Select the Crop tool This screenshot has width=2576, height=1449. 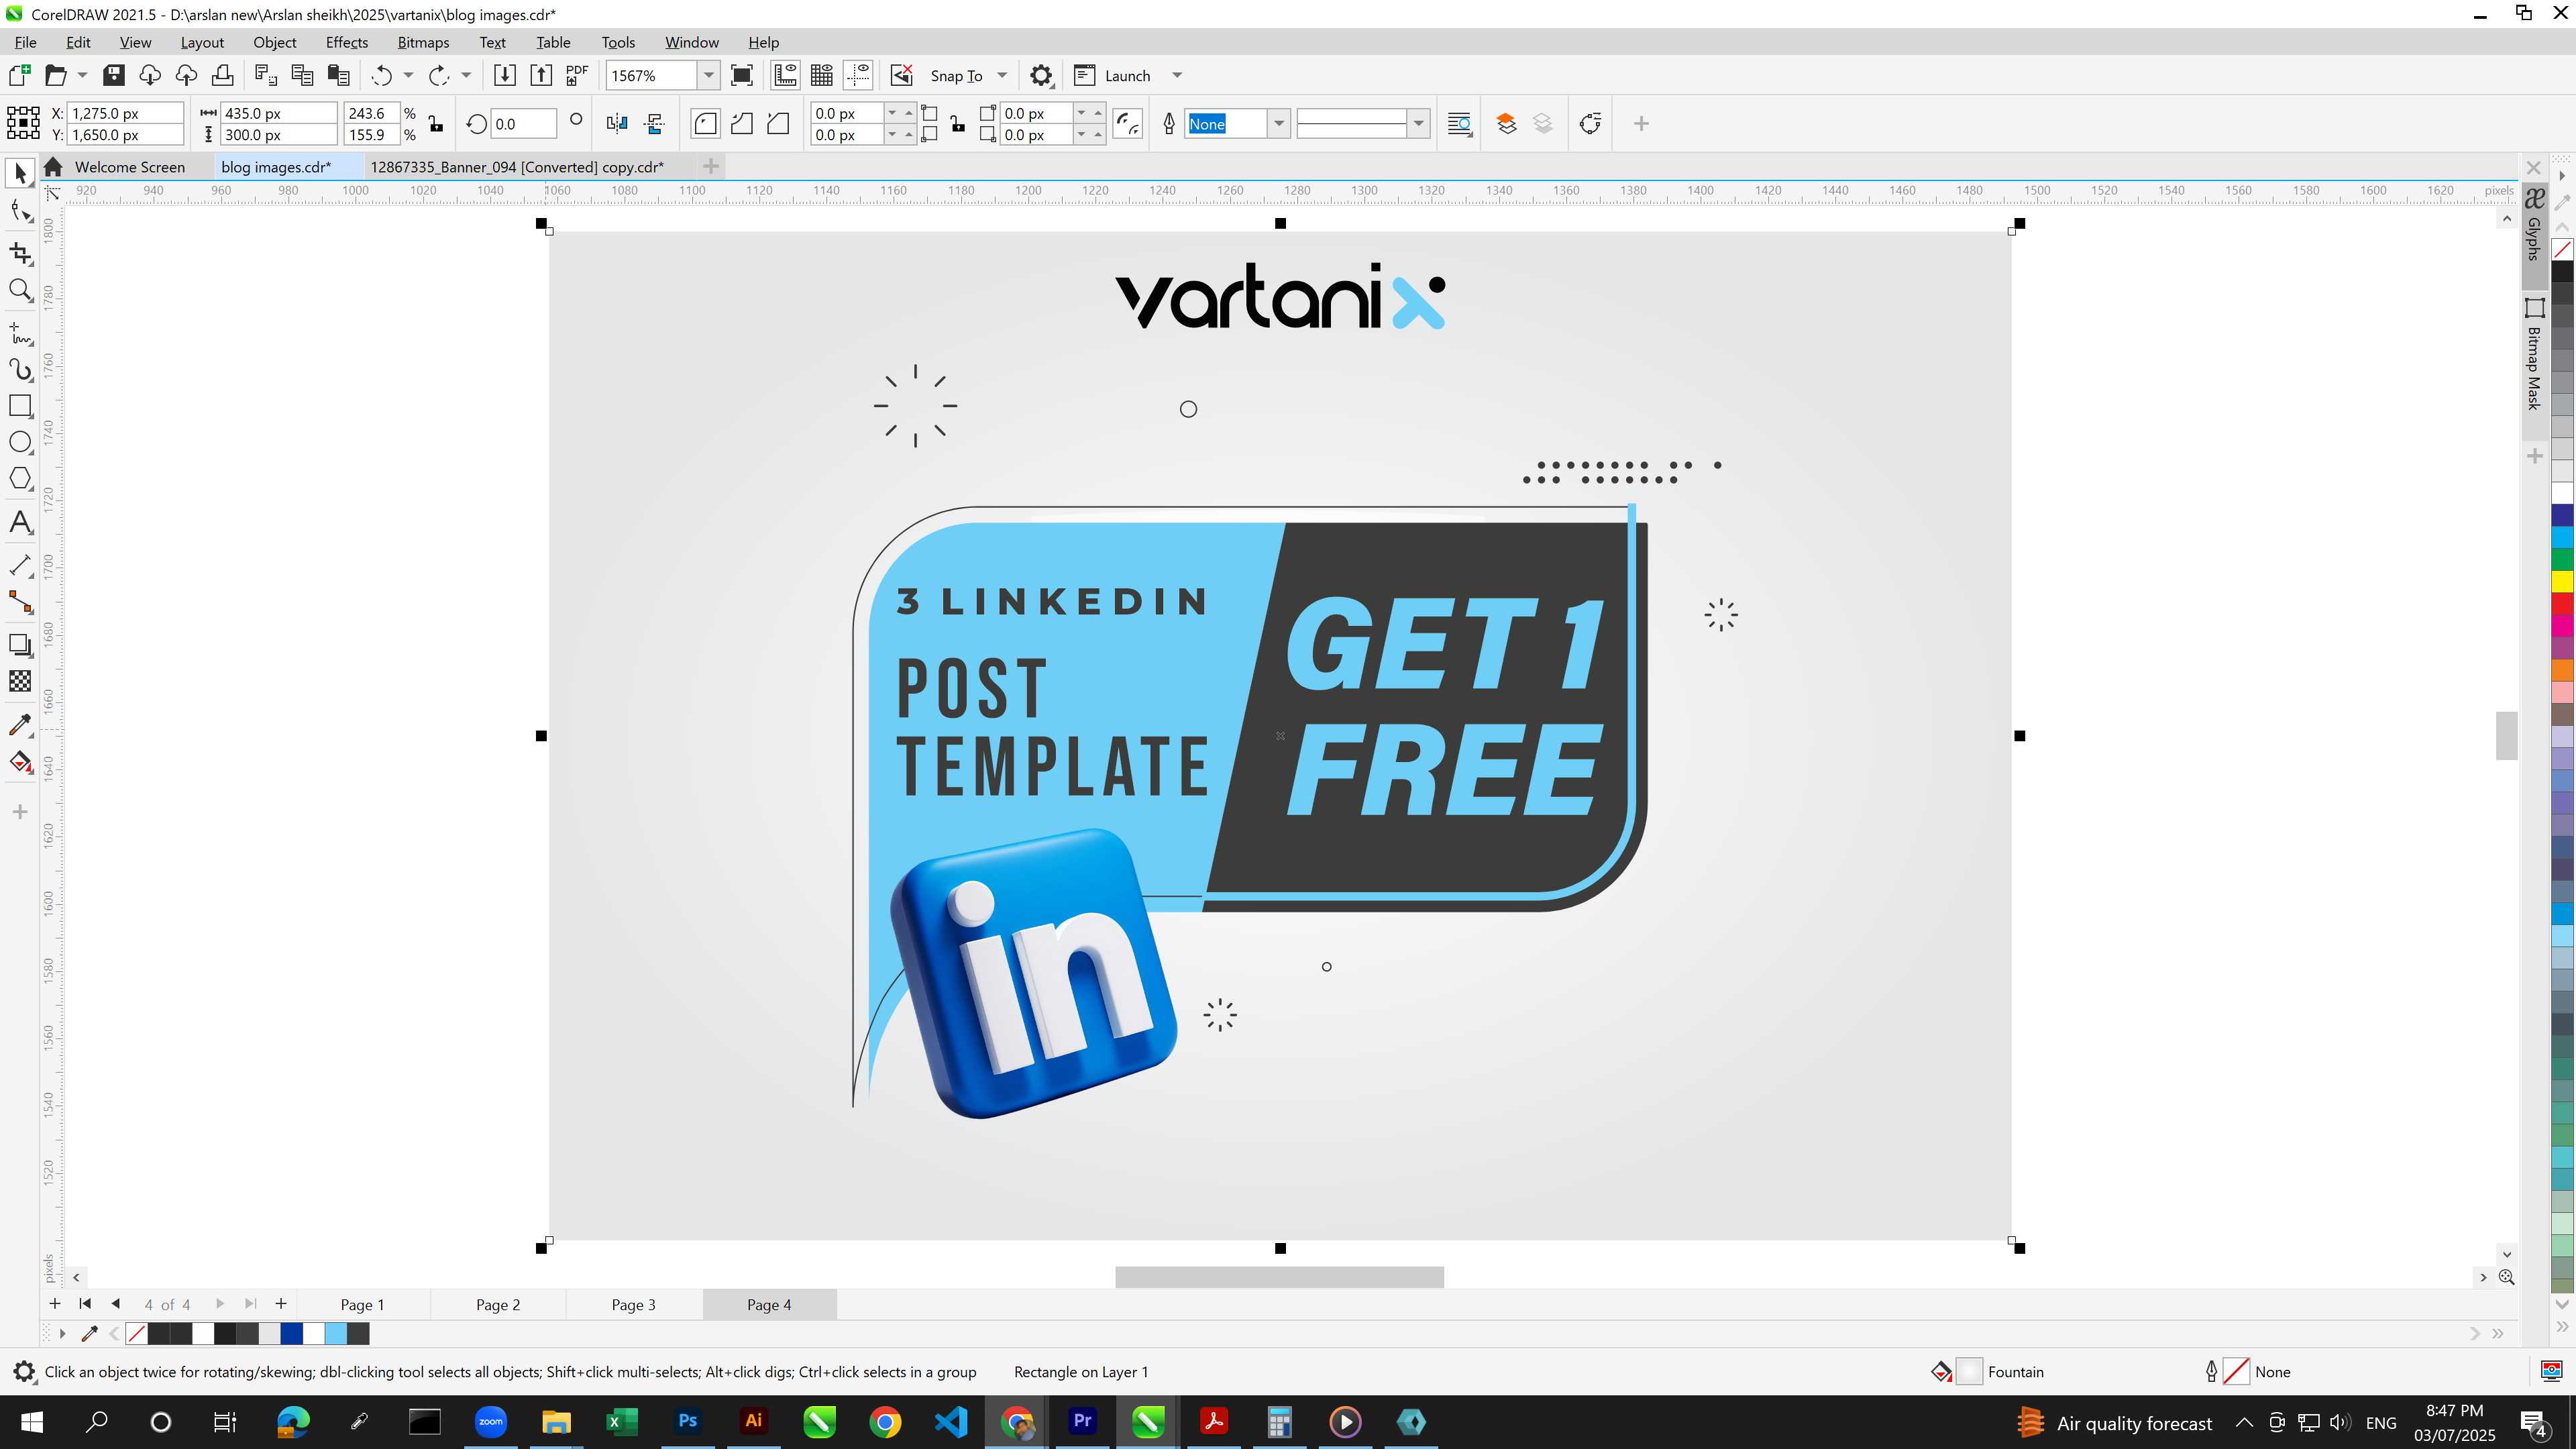(20, 253)
